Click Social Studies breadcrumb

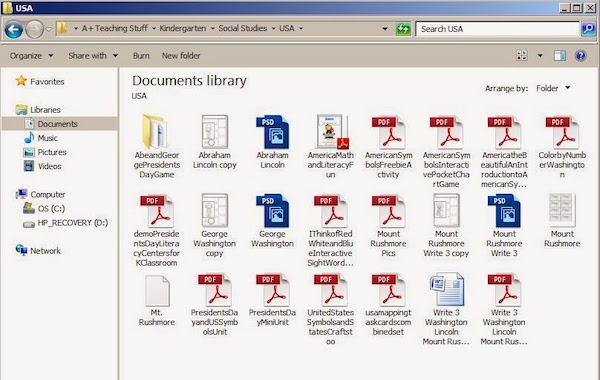pyautogui.click(x=243, y=28)
